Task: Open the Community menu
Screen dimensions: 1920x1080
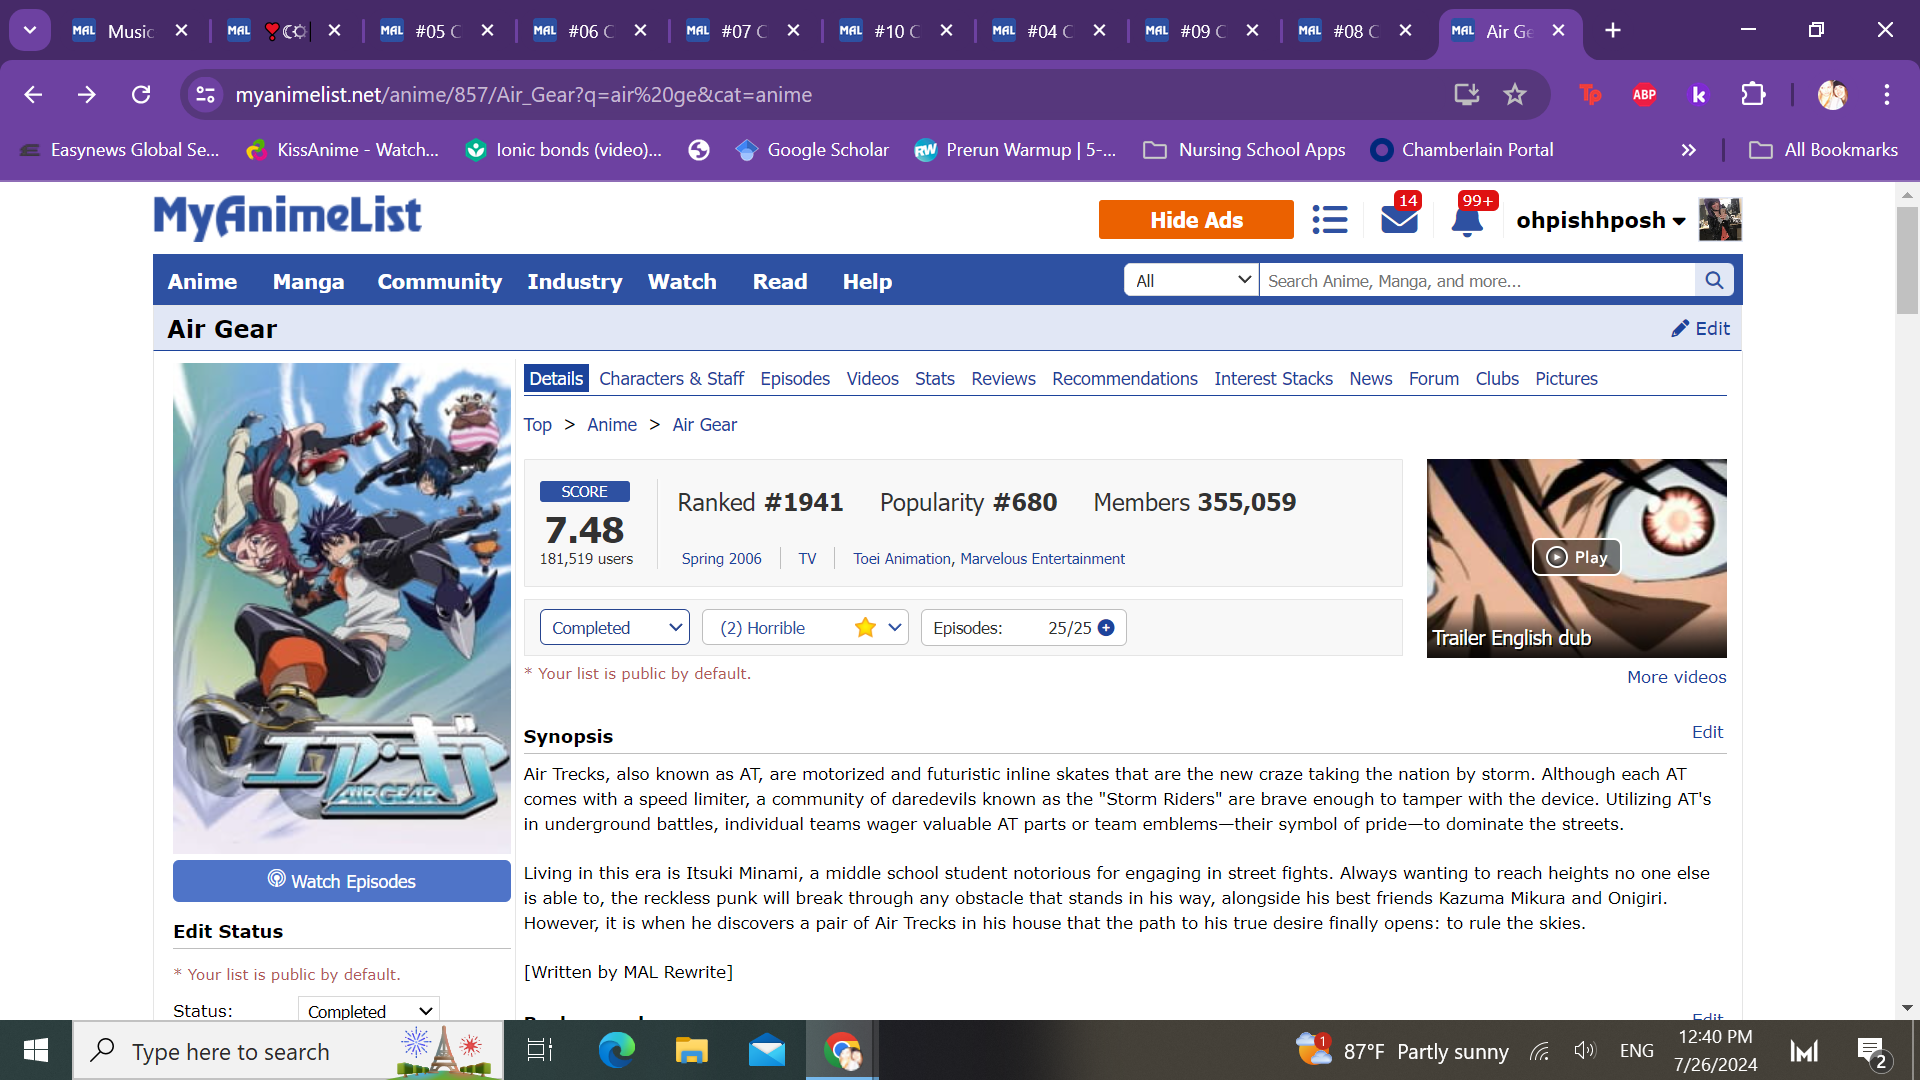Action: (439, 282)
